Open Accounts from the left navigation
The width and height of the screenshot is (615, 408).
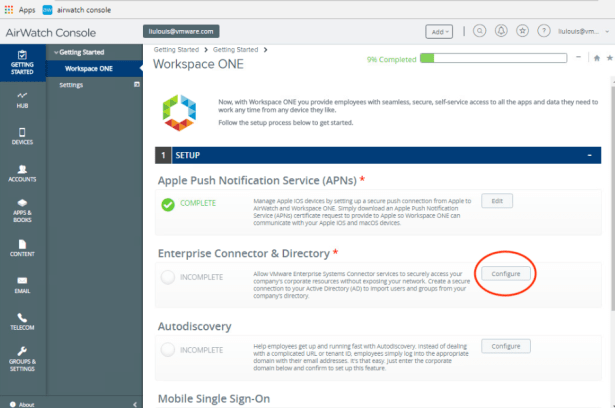[x=21, y=173]
